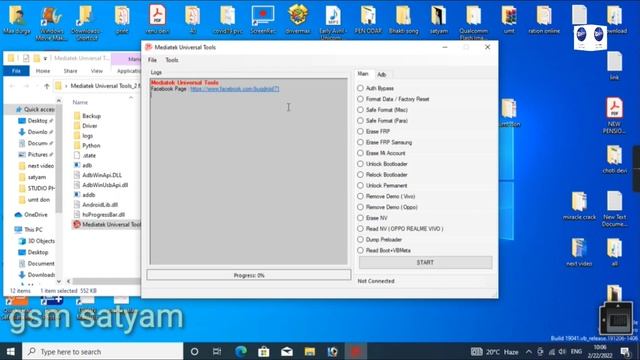Image resolution: width=640 pixels, height=360 pixels.
Task: Open the ScreenRec desktop shortcut
Action: pos(263,19)
